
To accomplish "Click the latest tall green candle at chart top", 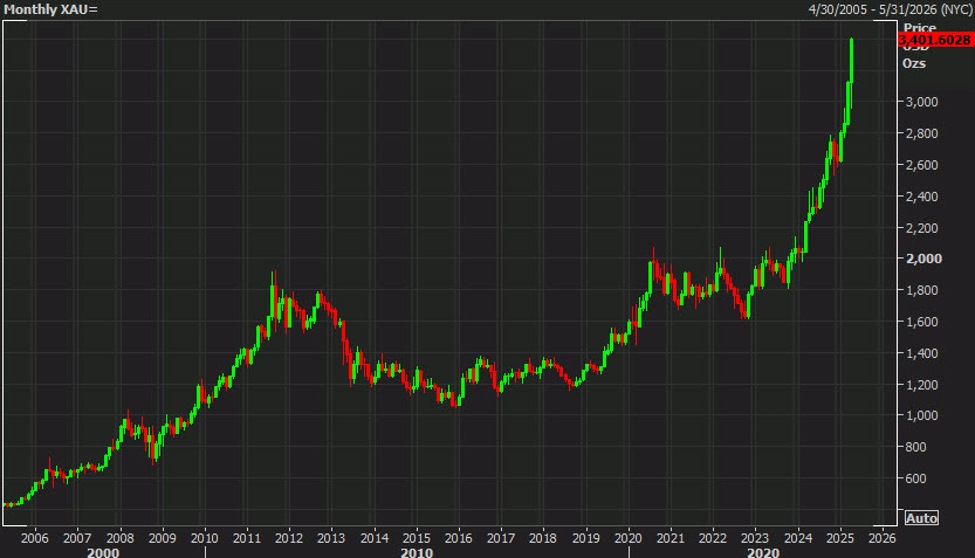I will pyautogui.click(x=851, y=60).
